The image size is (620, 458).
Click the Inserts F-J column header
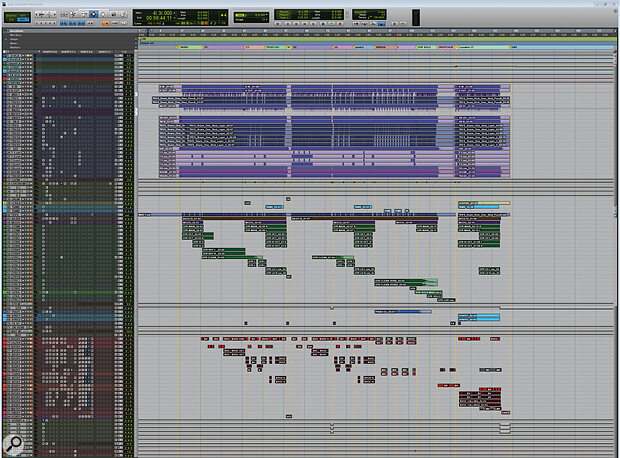click(68, 52)
